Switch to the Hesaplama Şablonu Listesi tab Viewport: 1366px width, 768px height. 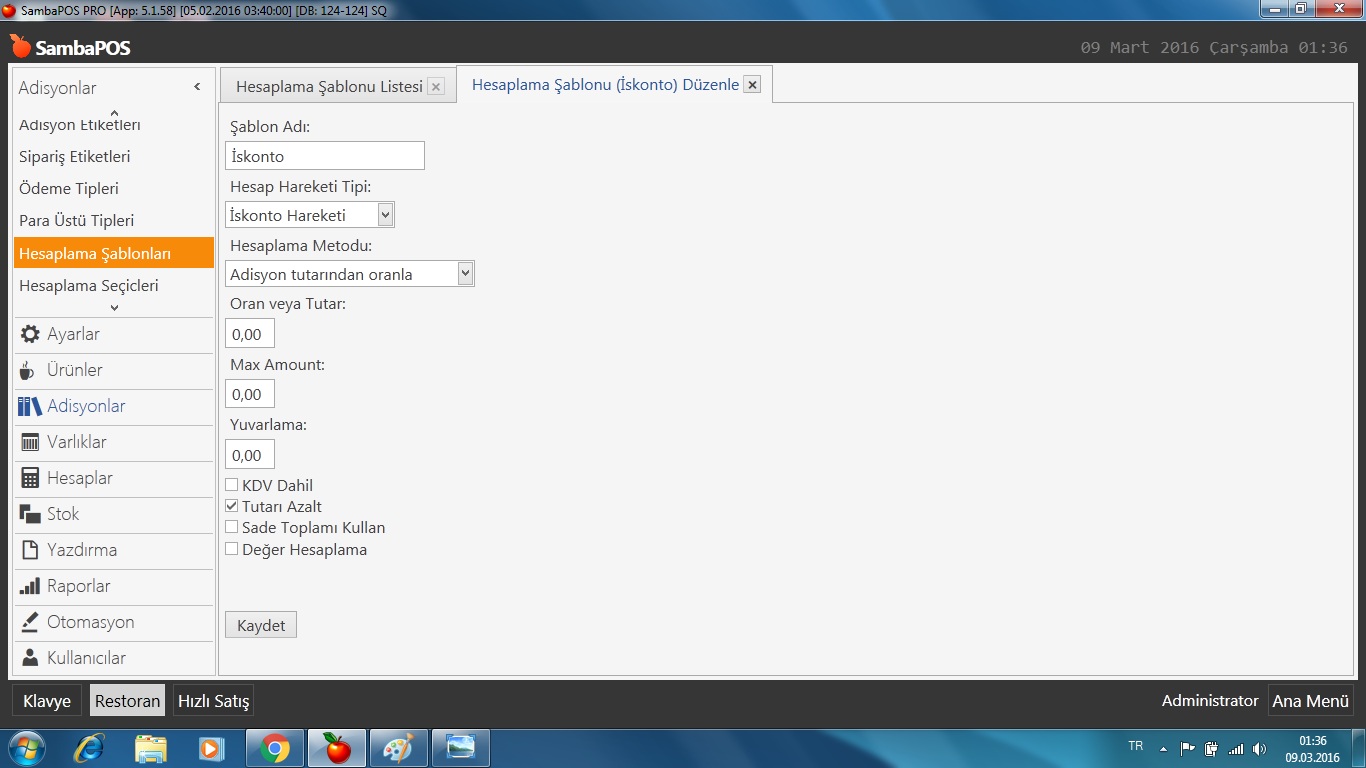pos(329,87)
